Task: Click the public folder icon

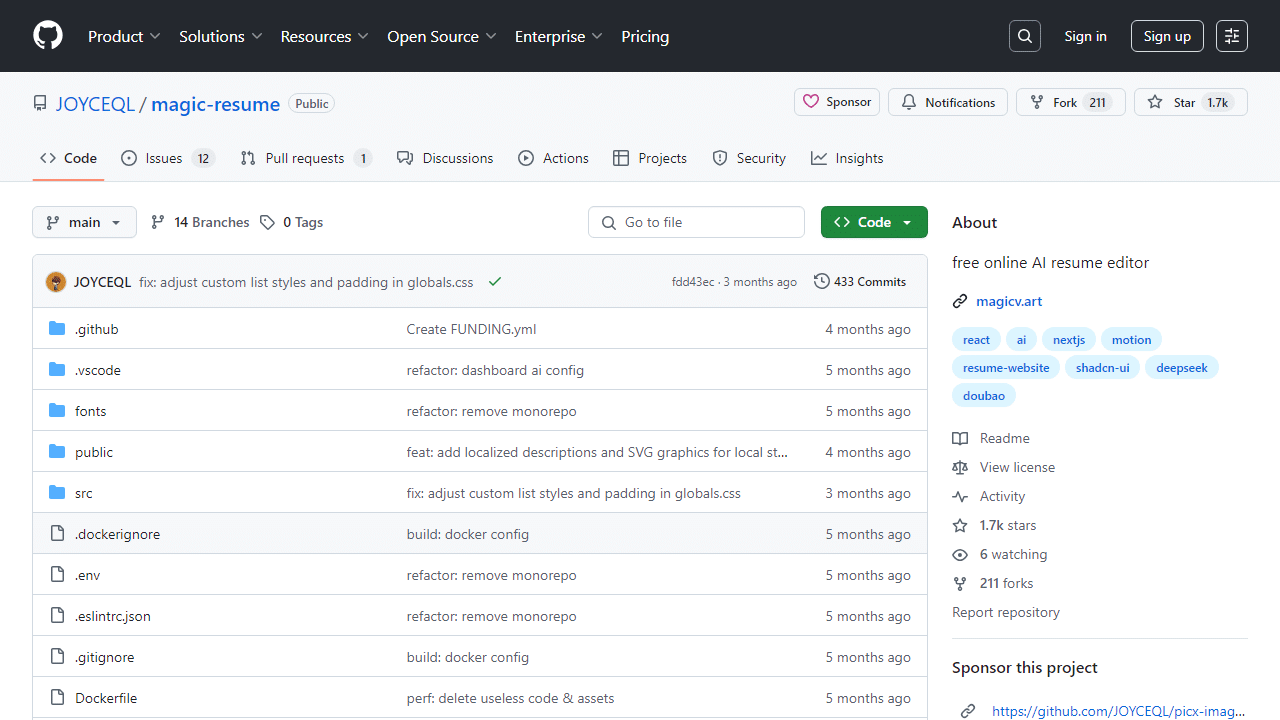Action: pyautogui.click(x=57, y=452)
